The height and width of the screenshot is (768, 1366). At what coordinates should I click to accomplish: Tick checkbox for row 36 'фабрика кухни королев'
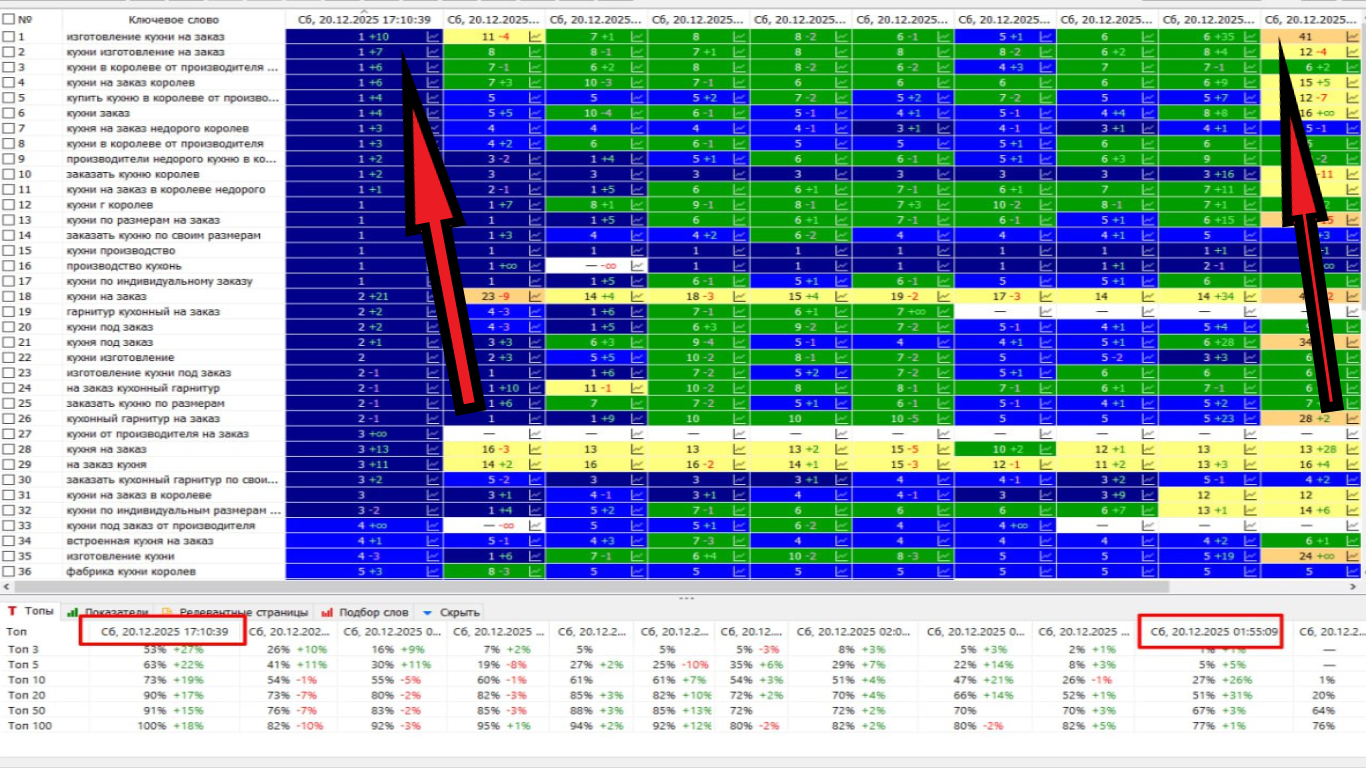click(9, 572)
